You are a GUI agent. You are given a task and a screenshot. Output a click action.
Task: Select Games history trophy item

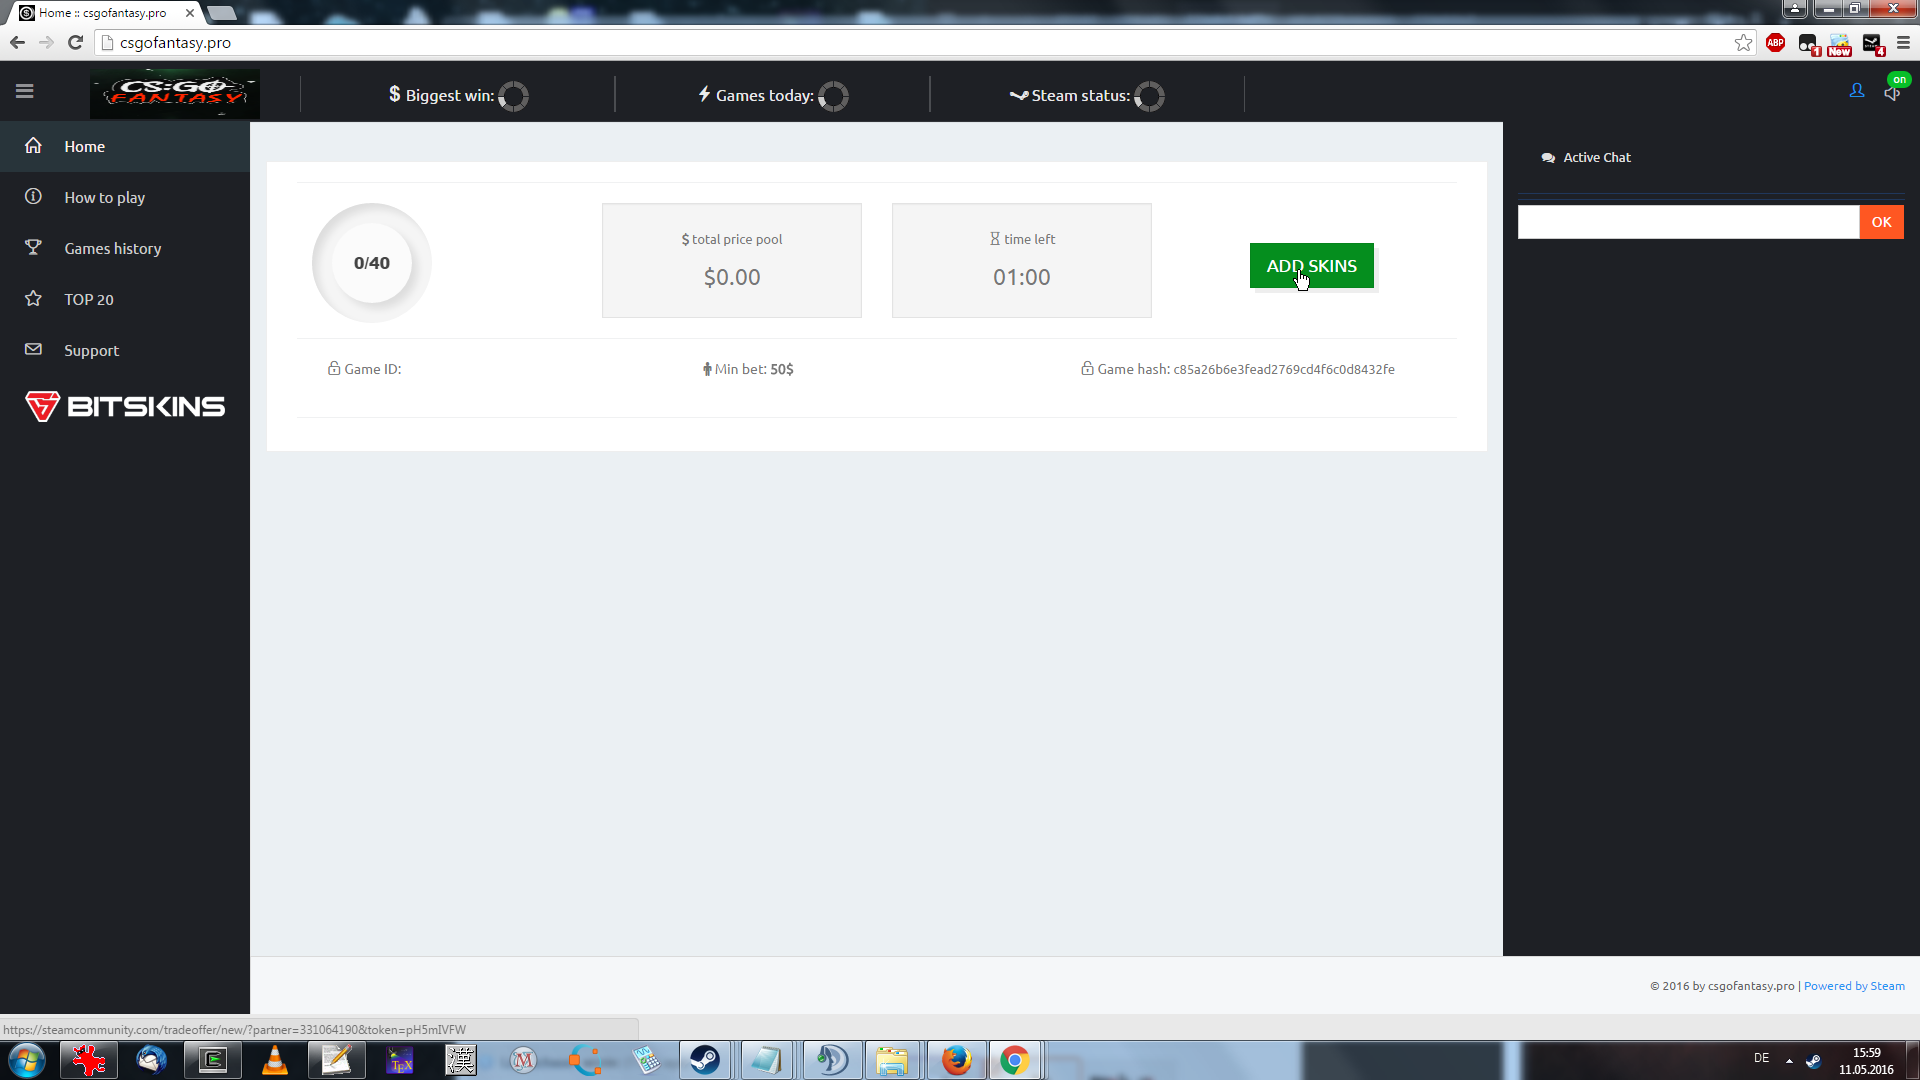(x=112, y=249)
